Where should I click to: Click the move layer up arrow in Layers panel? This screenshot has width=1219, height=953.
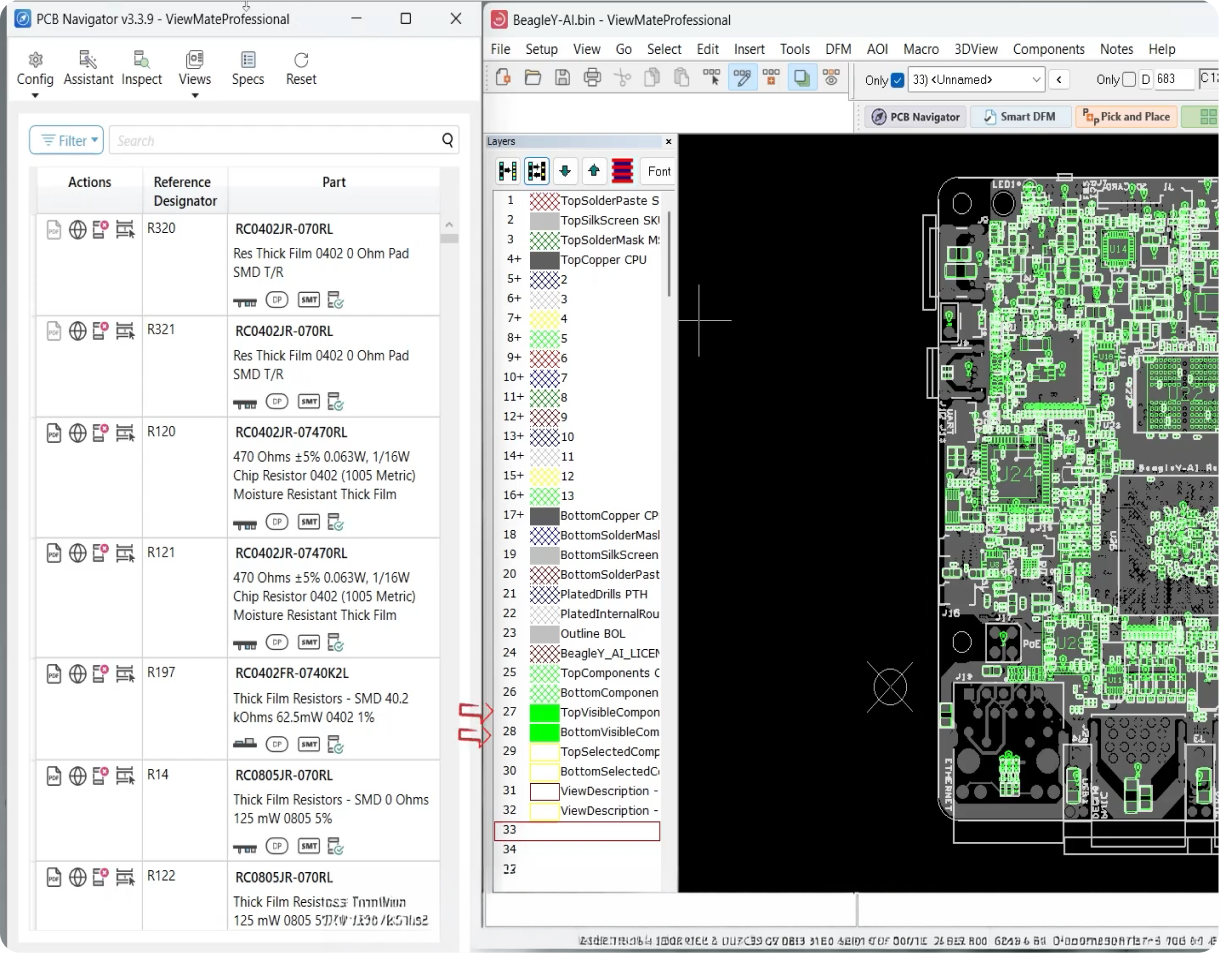(x=594, y=171)
